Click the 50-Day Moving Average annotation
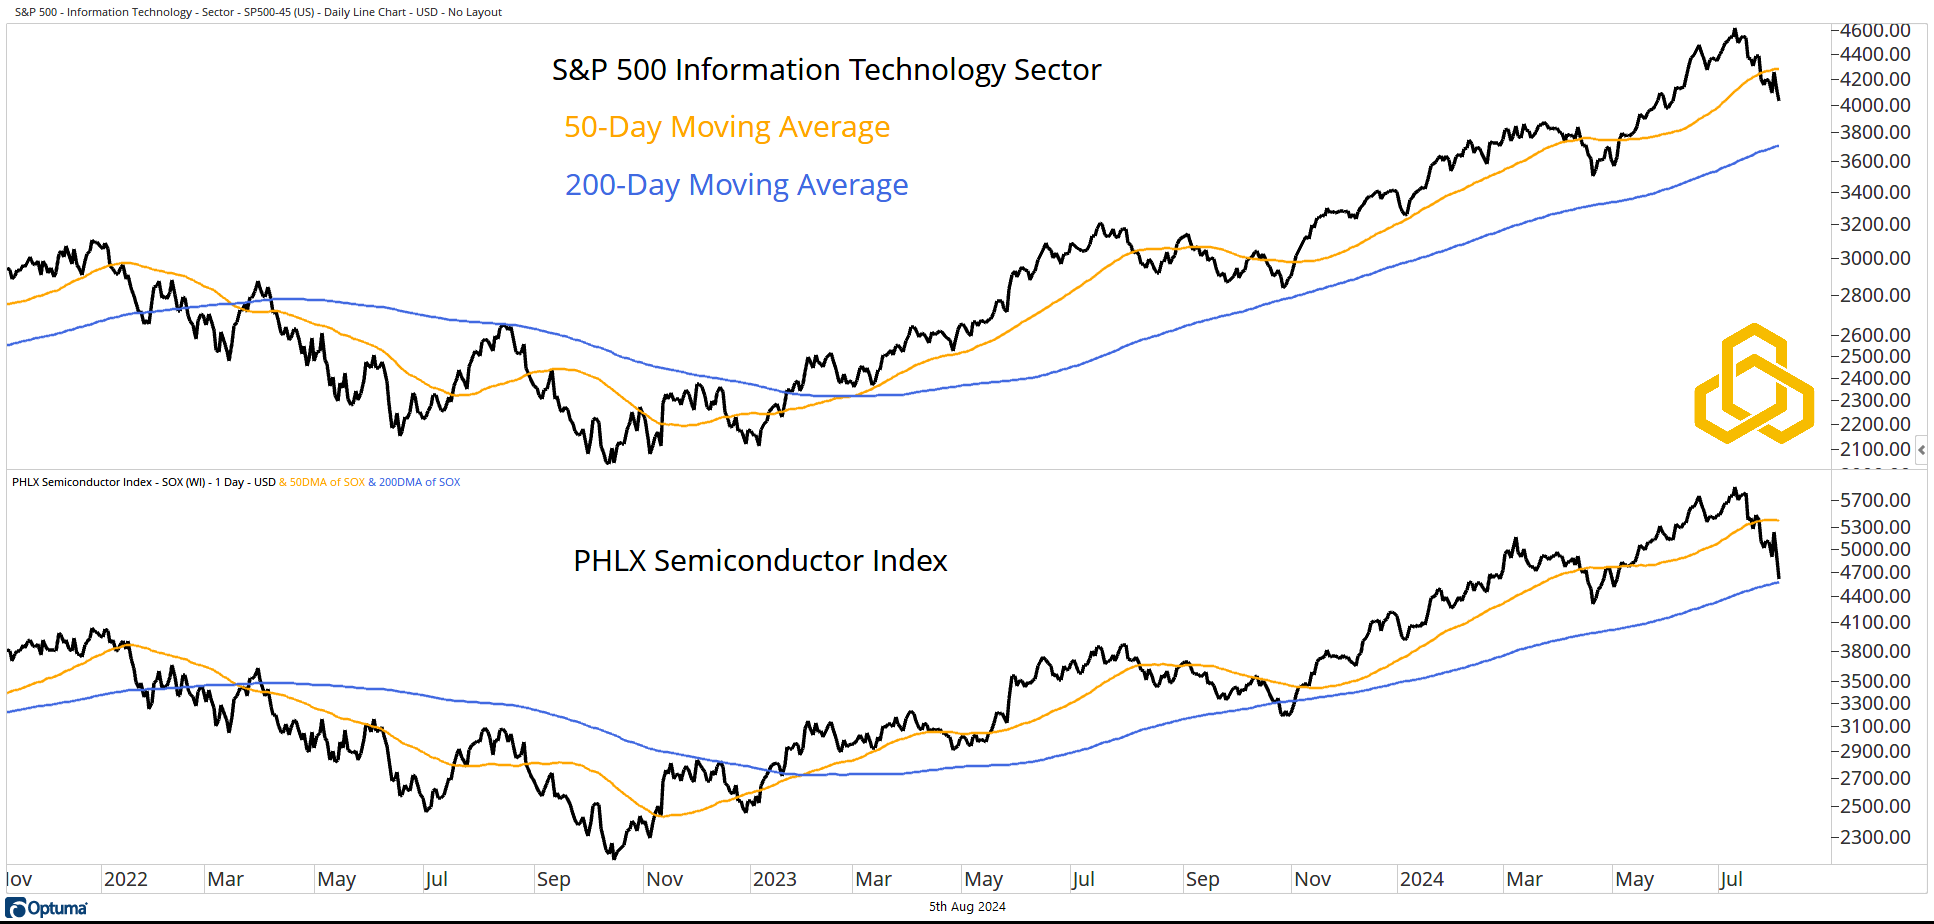The image size is (1934, 924). (726, 127)
